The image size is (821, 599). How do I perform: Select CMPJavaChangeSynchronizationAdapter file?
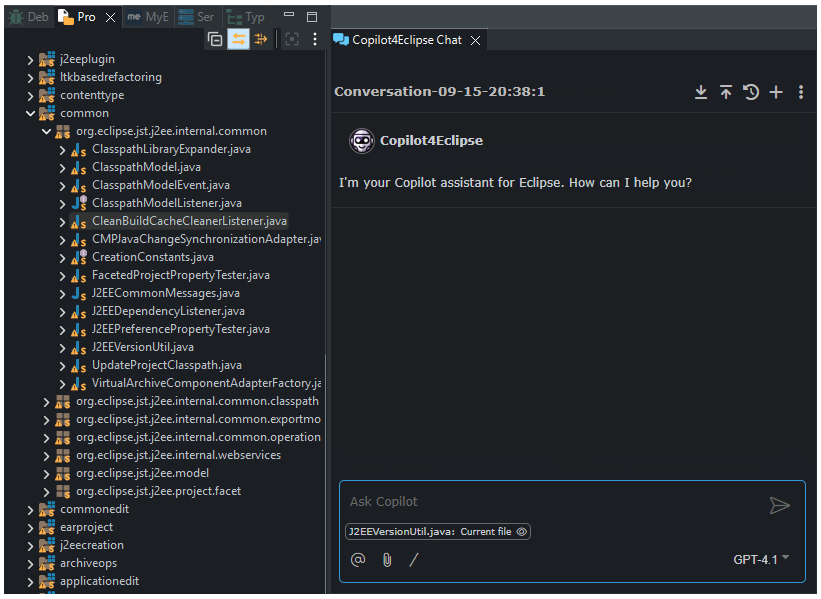coord(206,239)
